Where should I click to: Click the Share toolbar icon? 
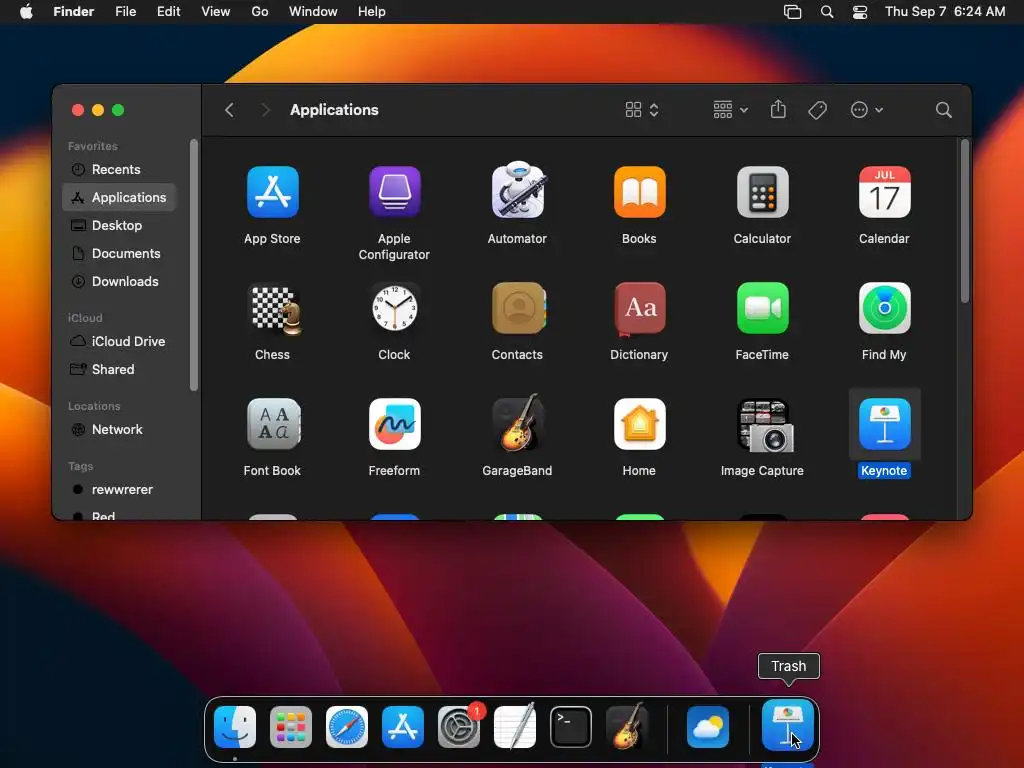pos(778,109)
